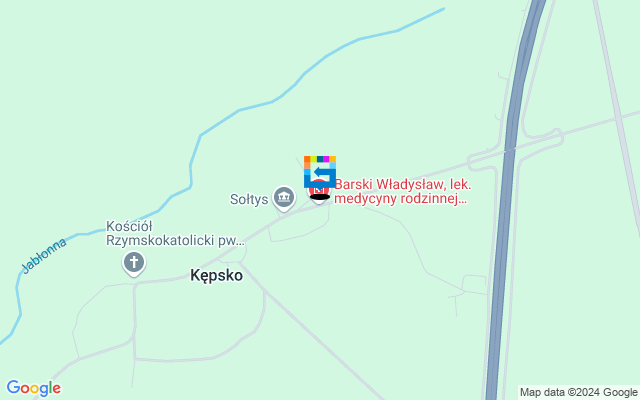Click the magenta square on G icon
Screen dimensions: 640x400
326,159
